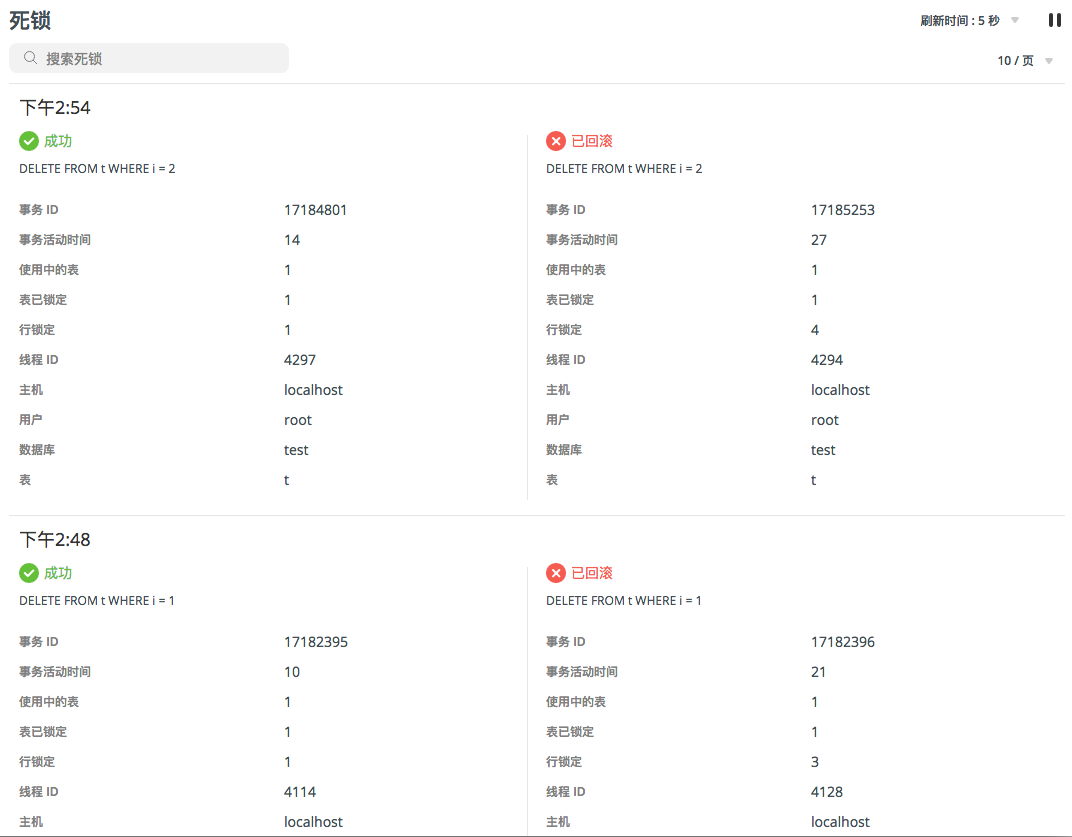Select 事务 ID label for transaction 17184801
This screenshot has height=837, width=1072.
point(38,210)
